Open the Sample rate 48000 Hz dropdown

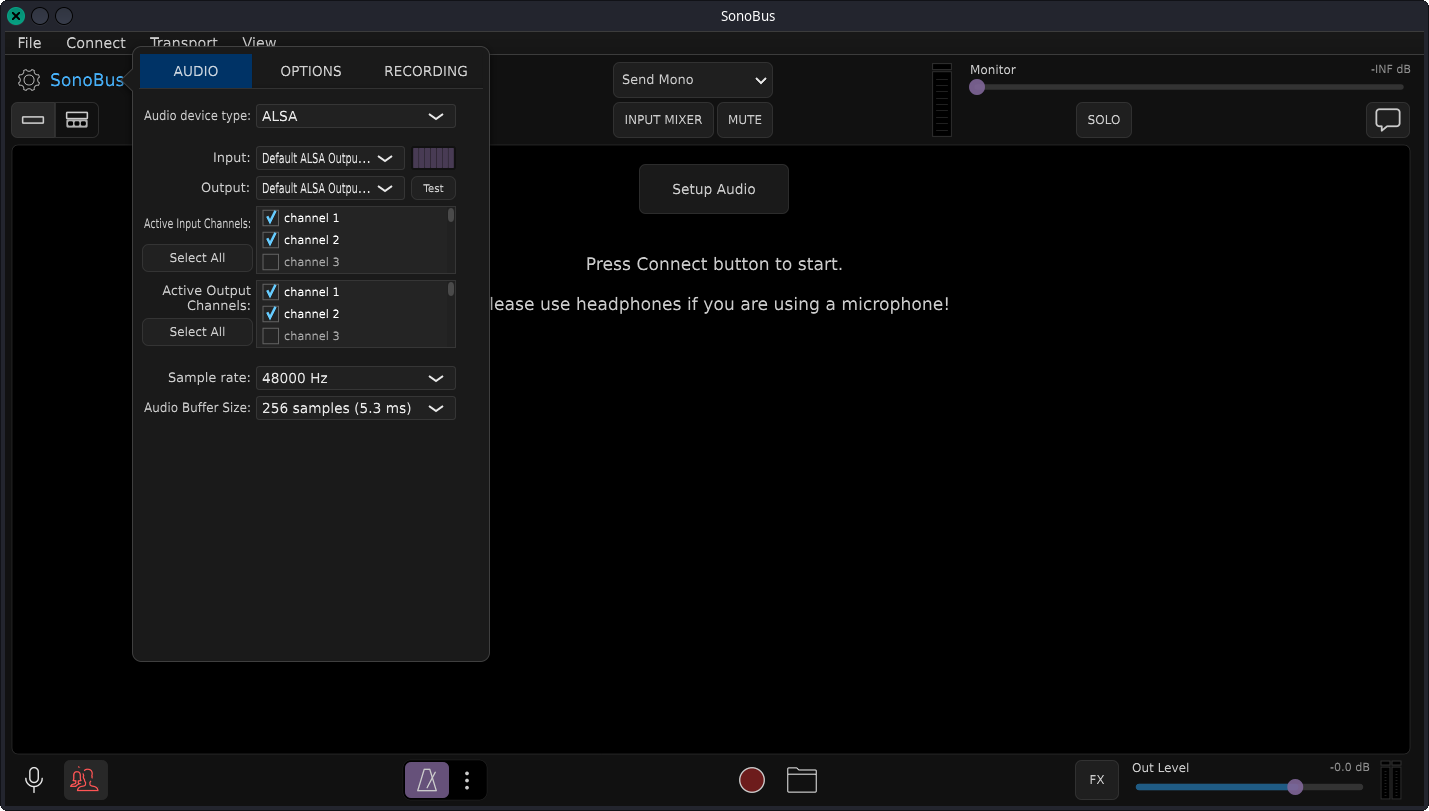[x=356, y=378]
